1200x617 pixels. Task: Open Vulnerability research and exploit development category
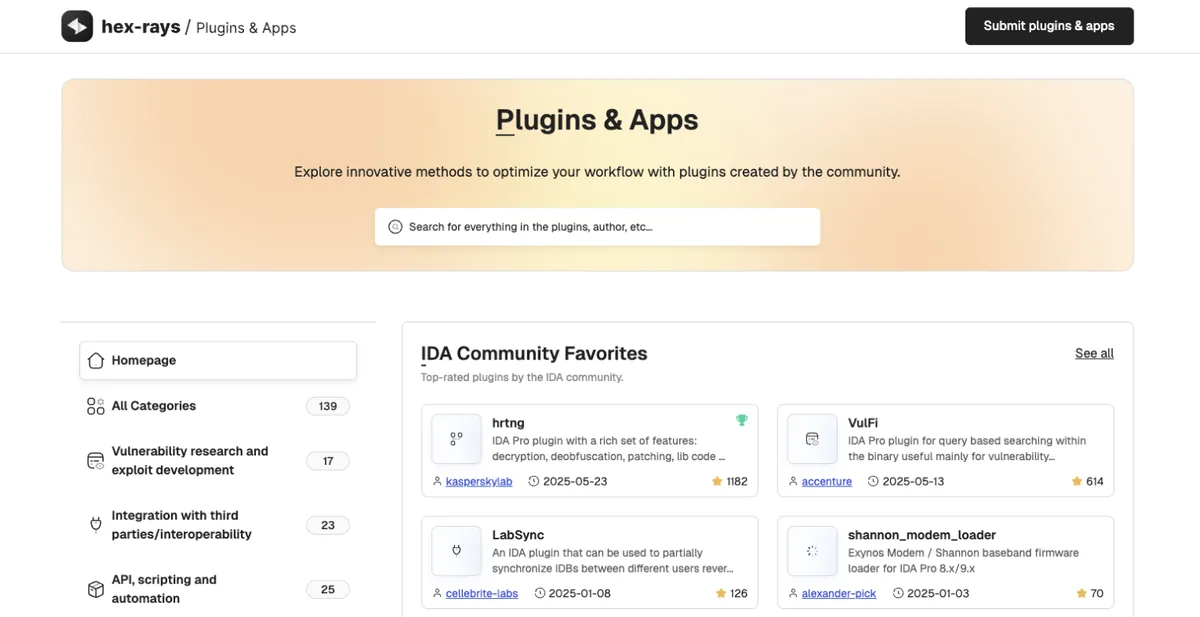(x=218, y=461)
